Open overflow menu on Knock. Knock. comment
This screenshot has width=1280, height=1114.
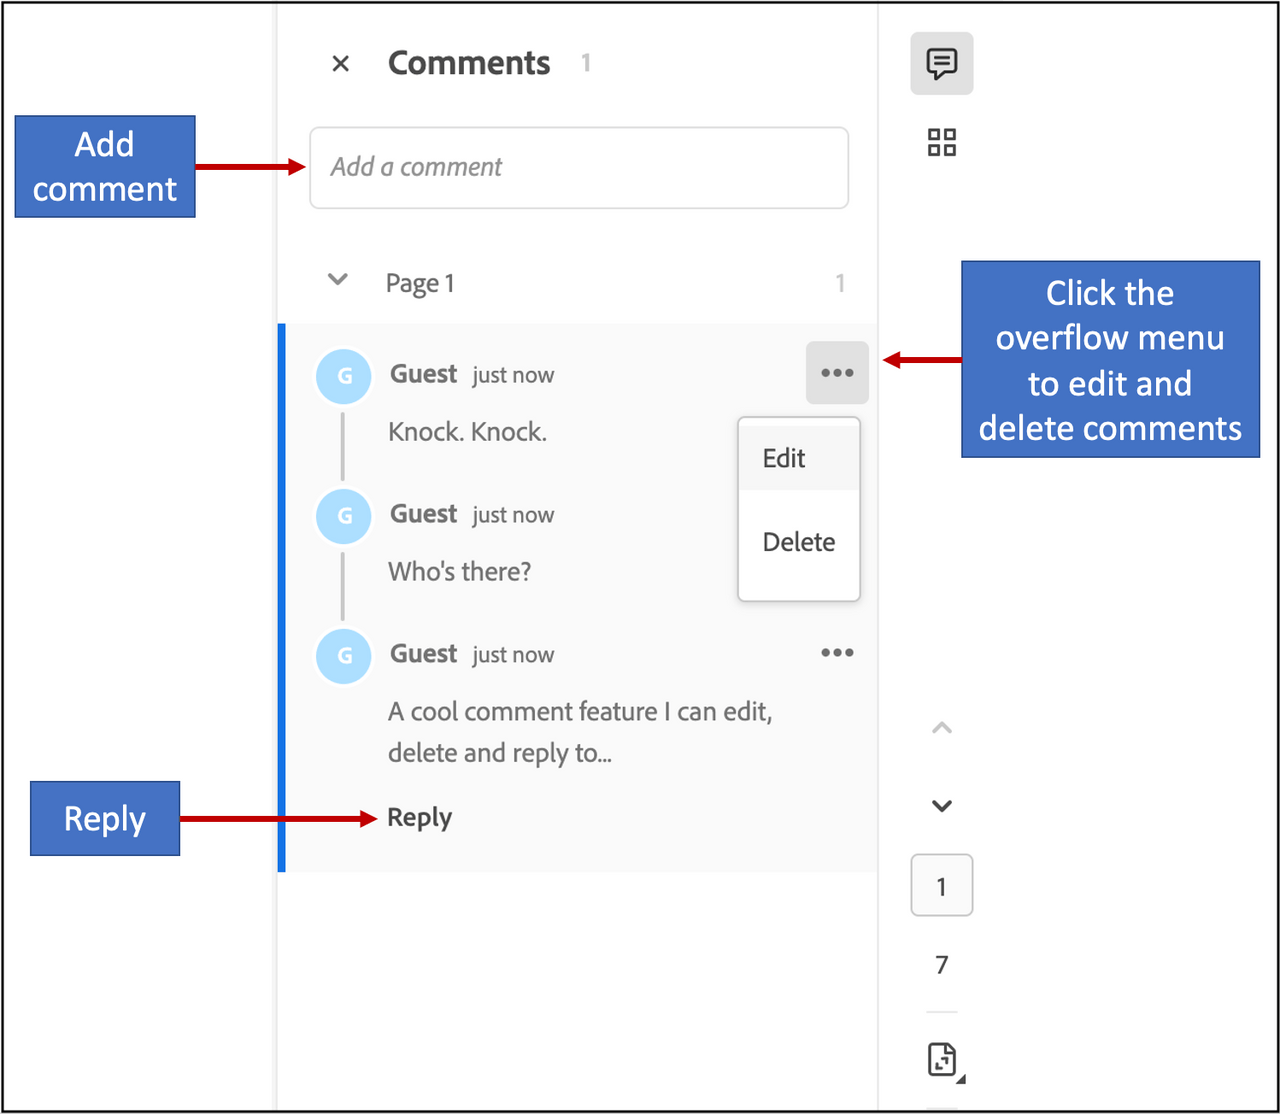pos(837,373)
